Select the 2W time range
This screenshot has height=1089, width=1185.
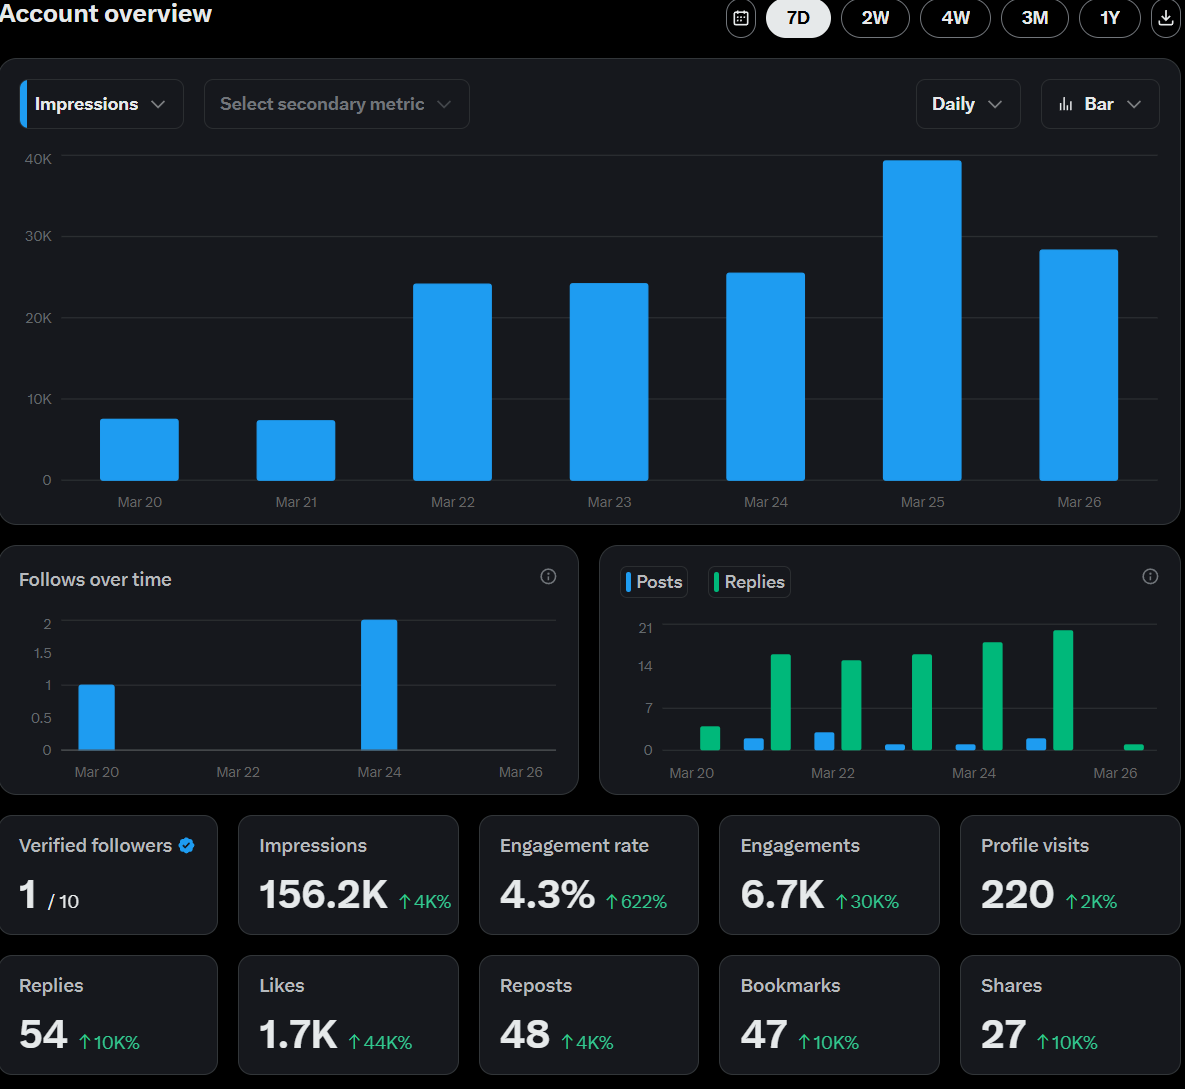[875, 18]
